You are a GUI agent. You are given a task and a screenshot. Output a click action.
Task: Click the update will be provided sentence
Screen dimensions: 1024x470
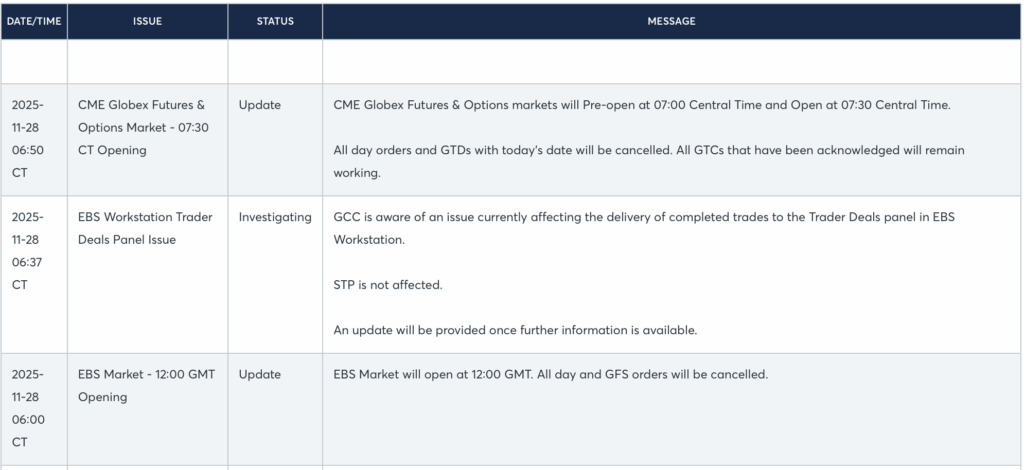click(x=514, y=330)
